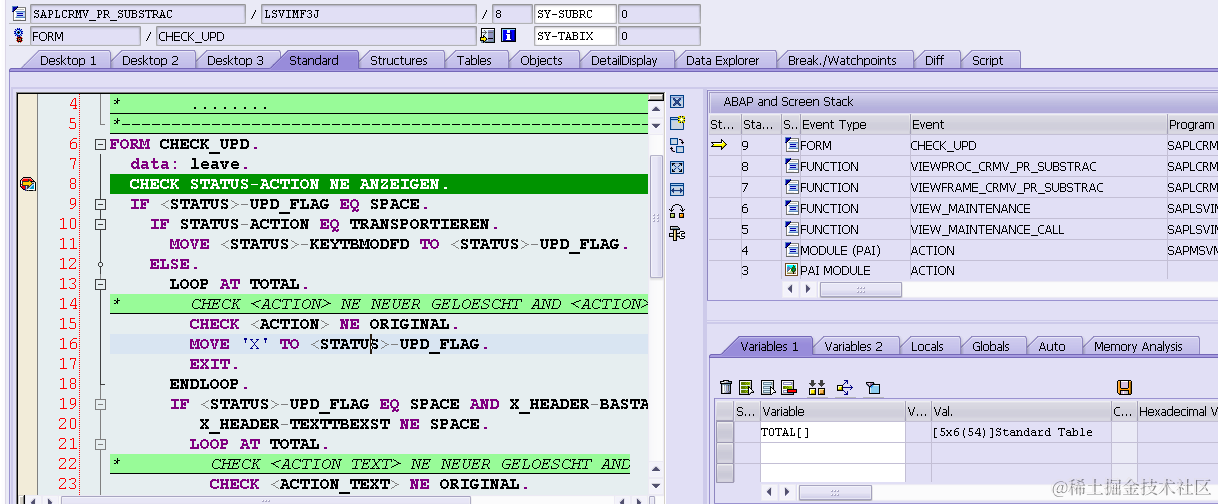Open the Break./Watchpoints tab
The image size is (1218, 504).
842,60
